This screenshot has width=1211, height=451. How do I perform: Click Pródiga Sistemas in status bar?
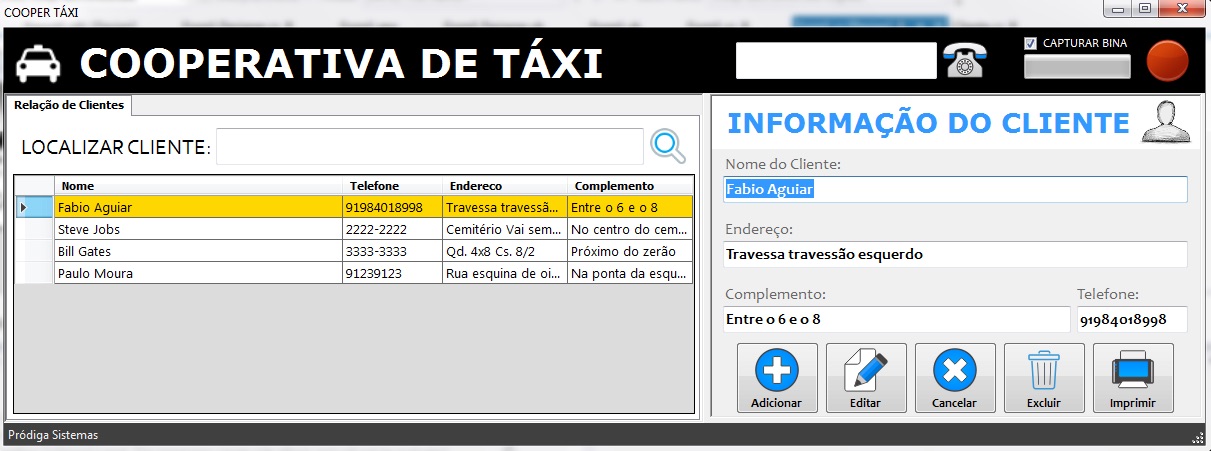click(53, 435)
